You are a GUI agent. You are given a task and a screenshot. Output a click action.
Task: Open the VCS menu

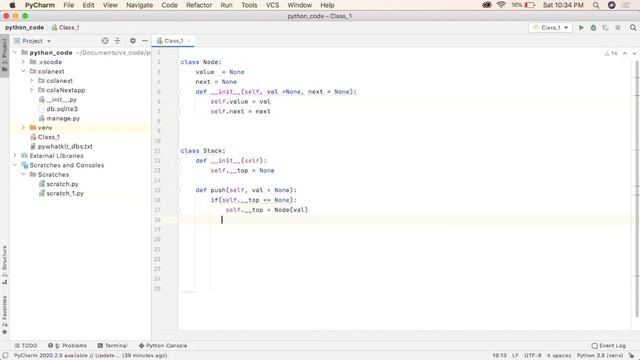click(272, 5)
